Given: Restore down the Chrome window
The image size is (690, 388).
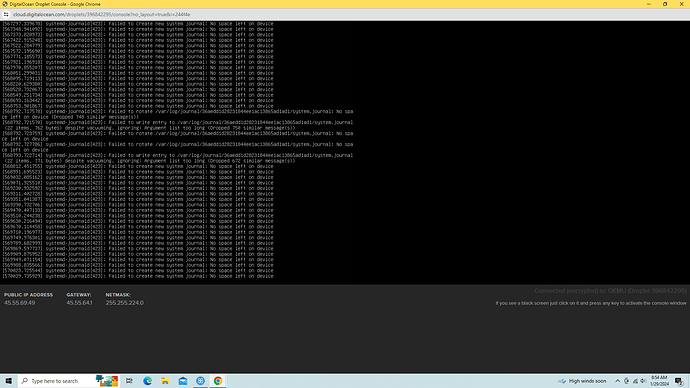Looking at the screenshot, I should click(x=665, y=4).
